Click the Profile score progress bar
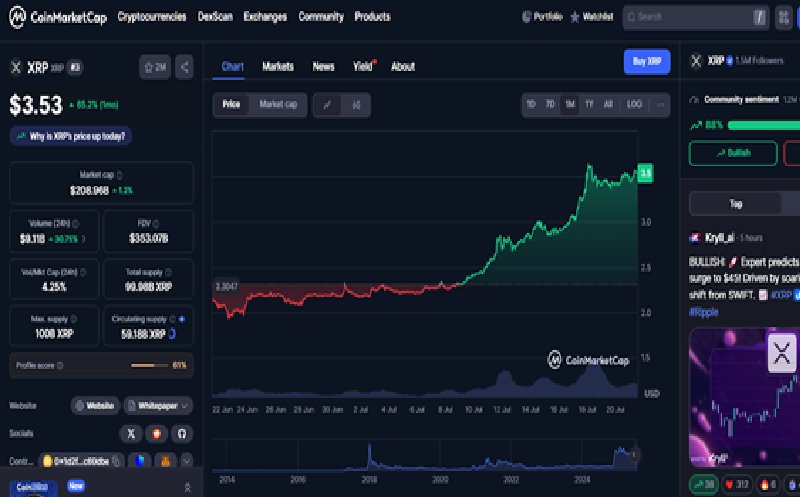This screenshot has height=497, width=800. 149,365
